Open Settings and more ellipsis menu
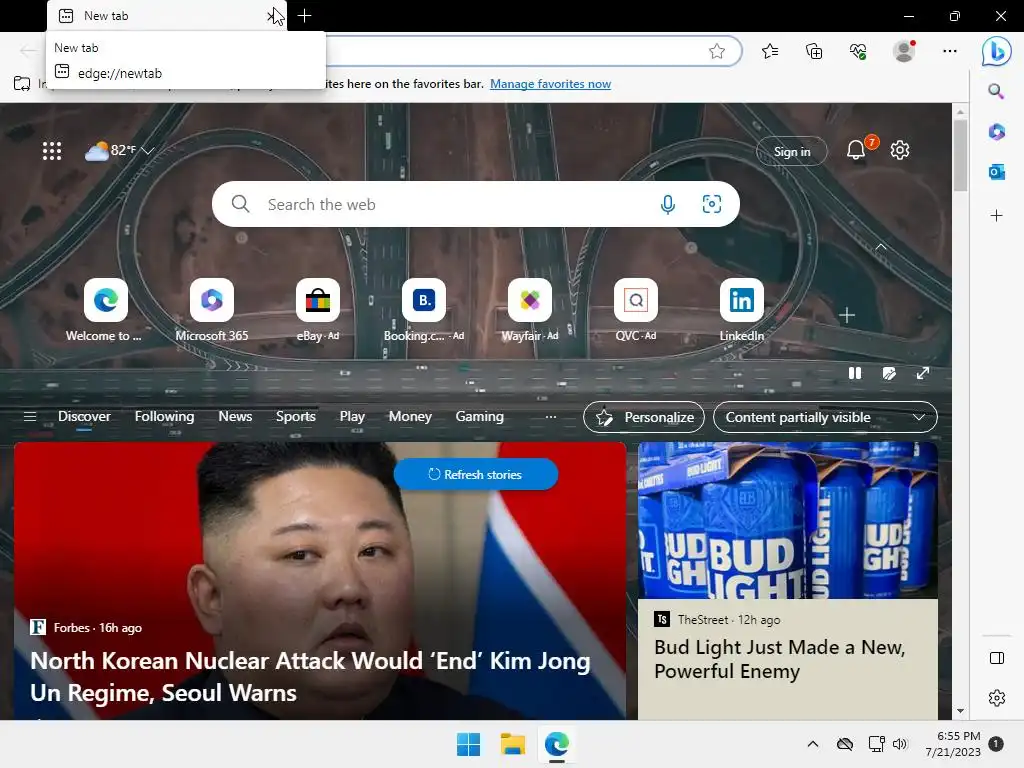1024x768 pixels. 950,51
